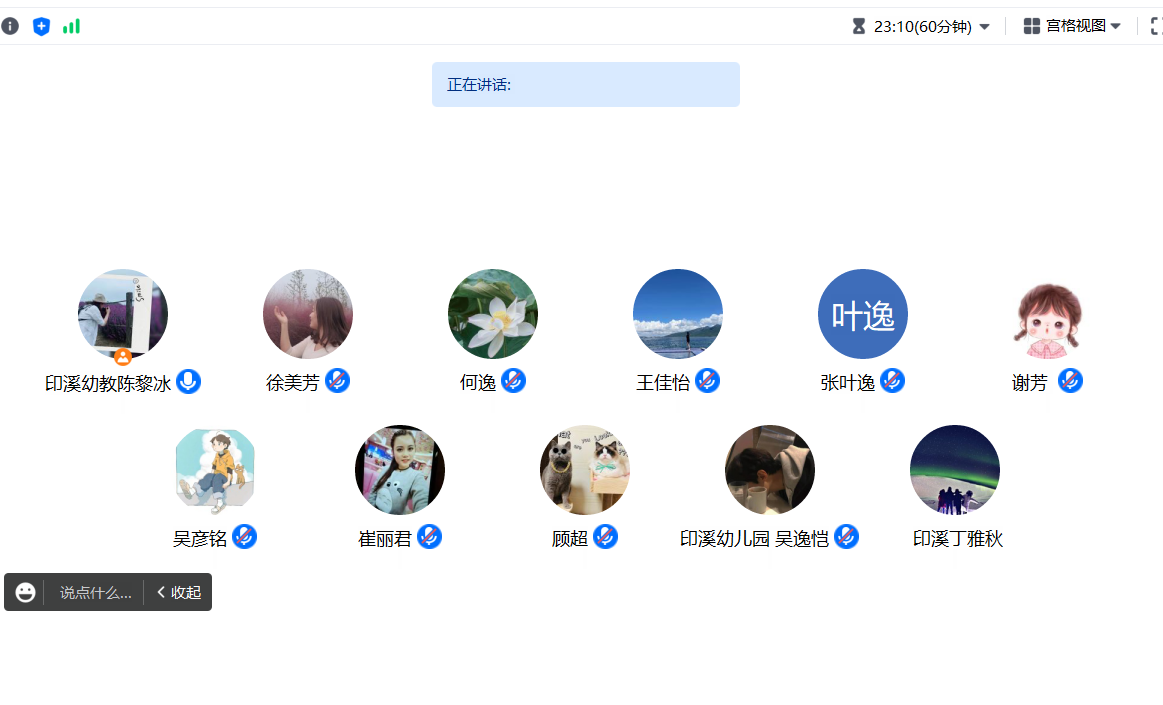Toggle 印溪幼教陈黎冰's active microphone icon
The height and width of the screenshot is (705, 1163).
click(x=188, y=382)
